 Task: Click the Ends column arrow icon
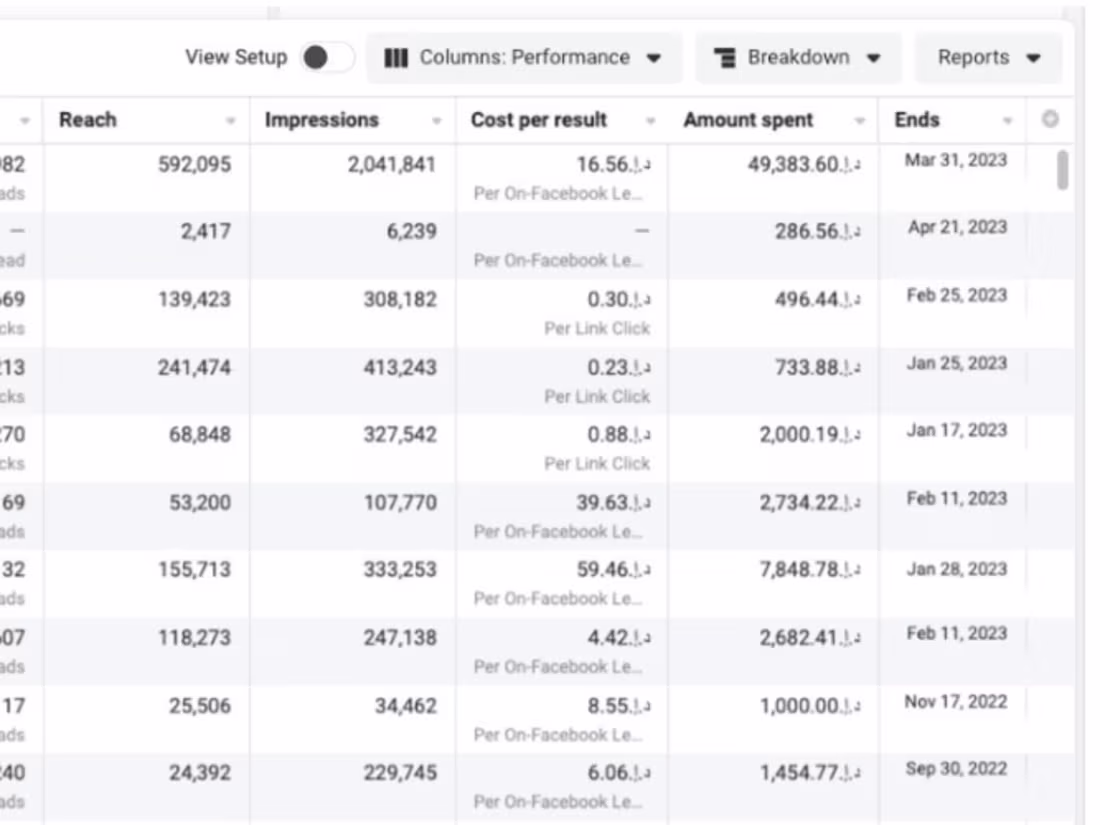click(1008, 121)
